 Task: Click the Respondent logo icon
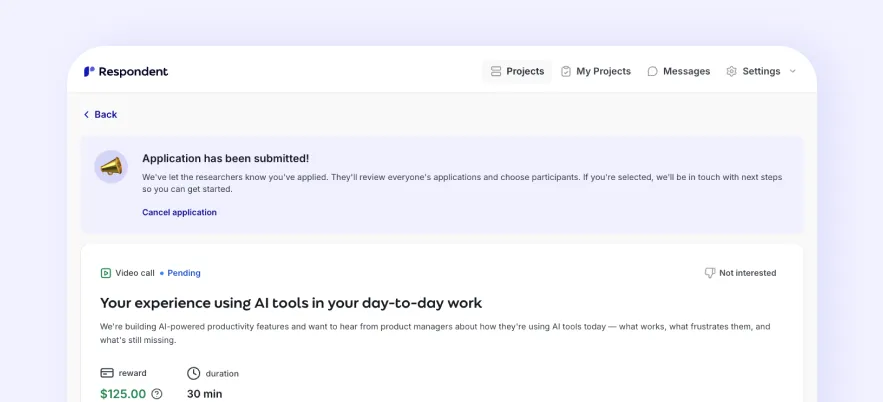tap(89, 72)
